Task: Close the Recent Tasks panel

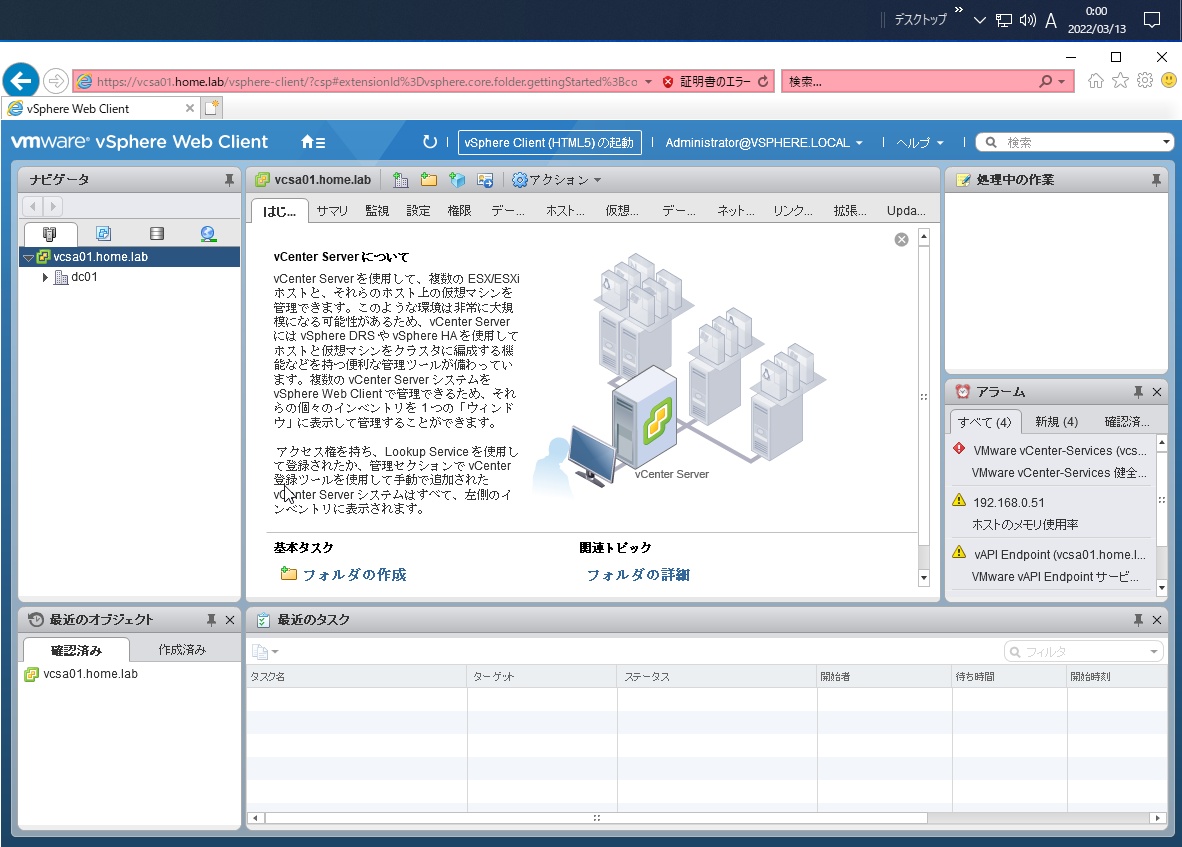Action: tap(1157, 619)
